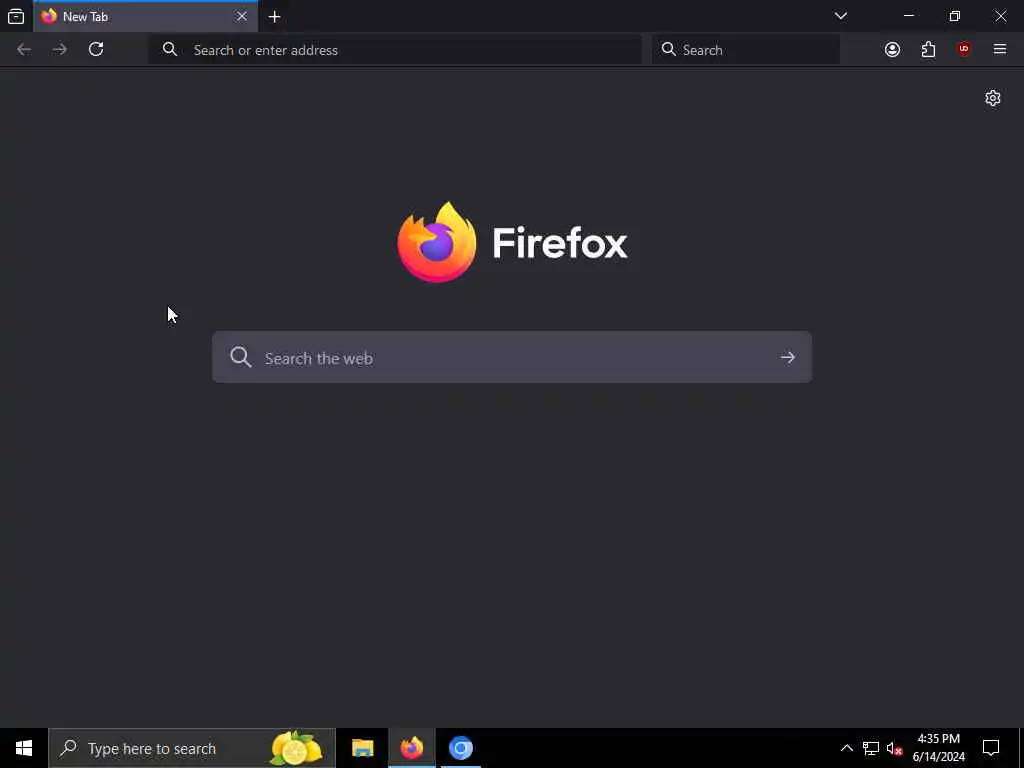Screen dimensions: 1024x768
Task: Personalize new tab with gear icon
Action: [993, 98]
